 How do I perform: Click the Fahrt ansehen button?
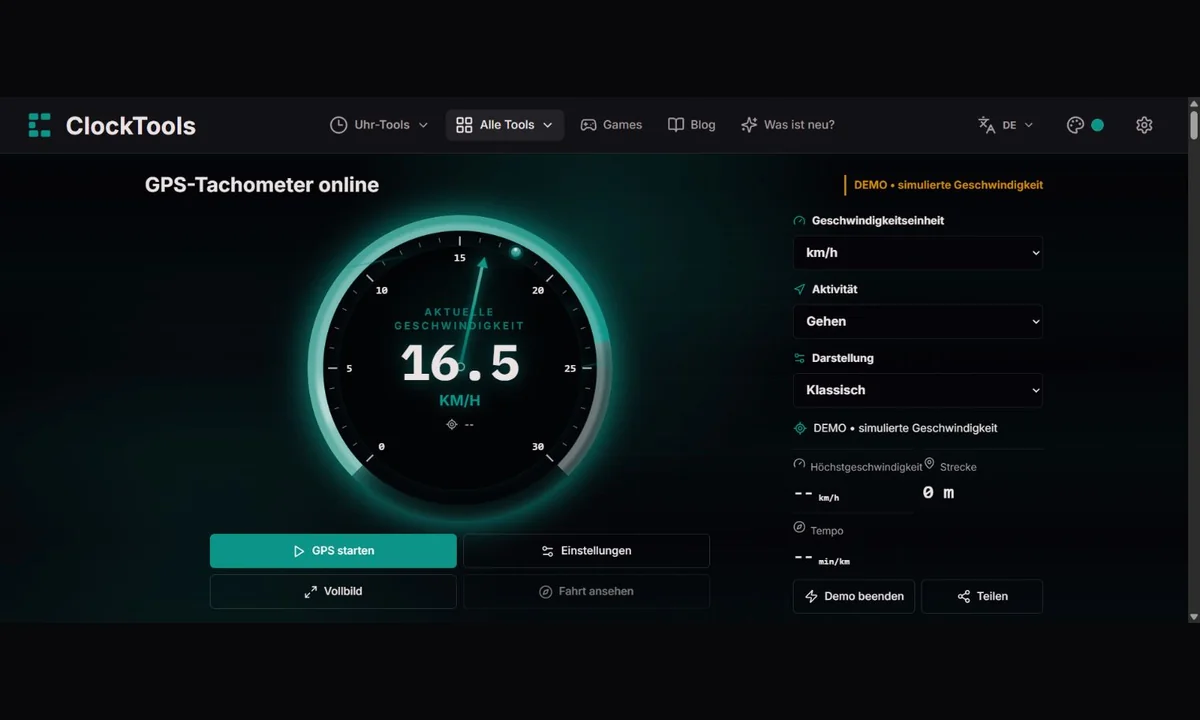pos(586,591)
